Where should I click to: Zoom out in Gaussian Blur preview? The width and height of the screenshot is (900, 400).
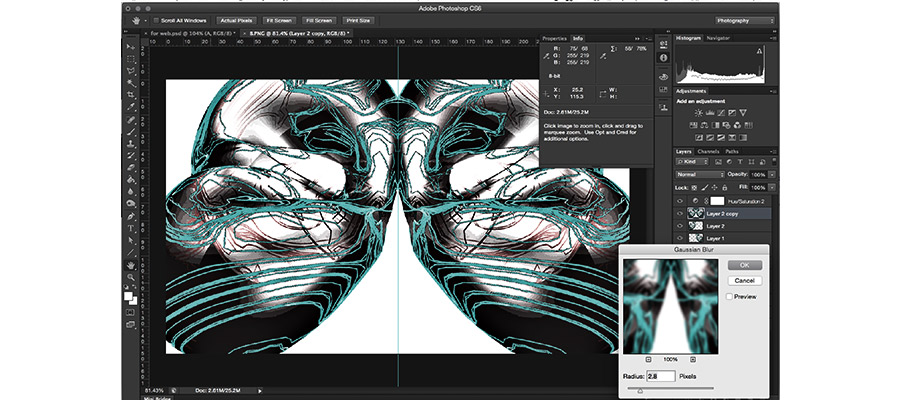click(648, 358)
